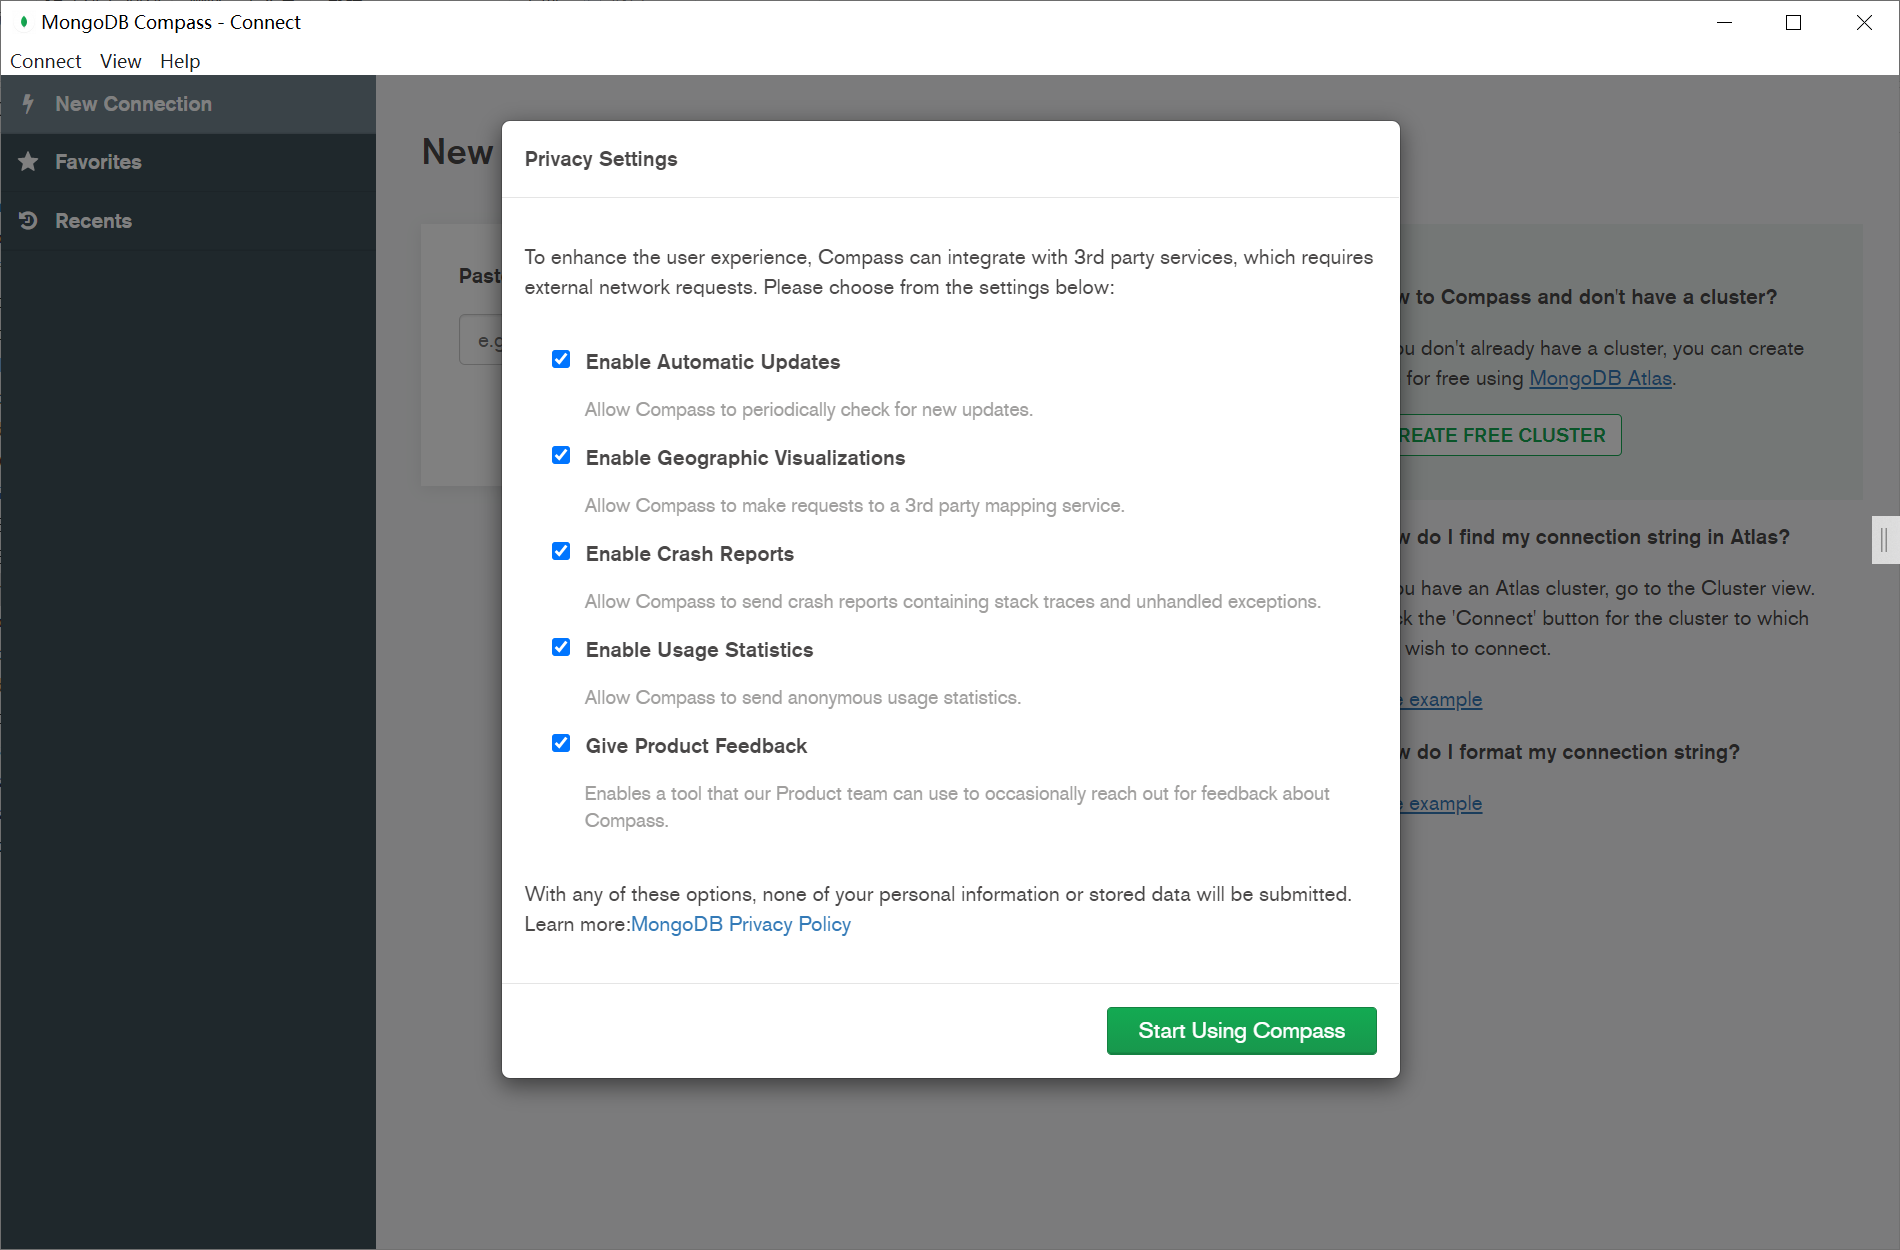Click the Enable Usage Statistics label
Image resolution: width=1900 pixels, height=1250 pixels.
[x=699, y=650]
